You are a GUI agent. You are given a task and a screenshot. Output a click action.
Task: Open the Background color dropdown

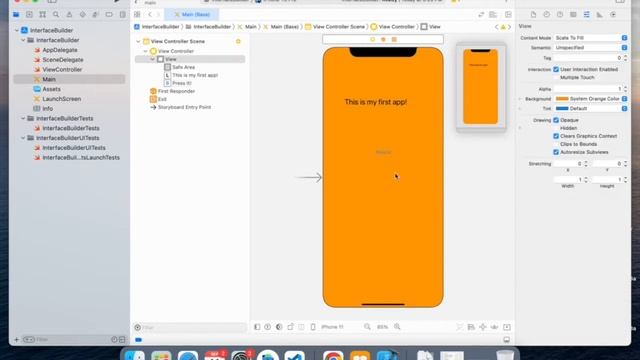(624, 99)
